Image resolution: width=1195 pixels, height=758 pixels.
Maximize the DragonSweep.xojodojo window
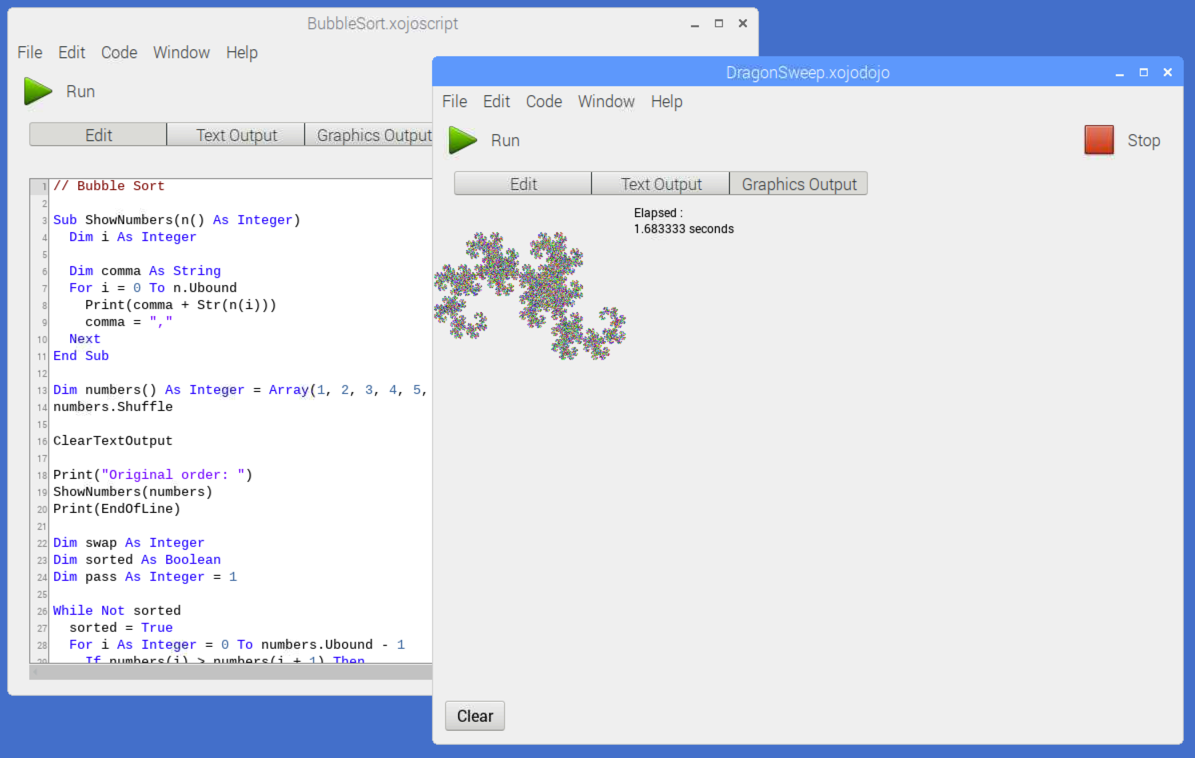coord(1144,73)
